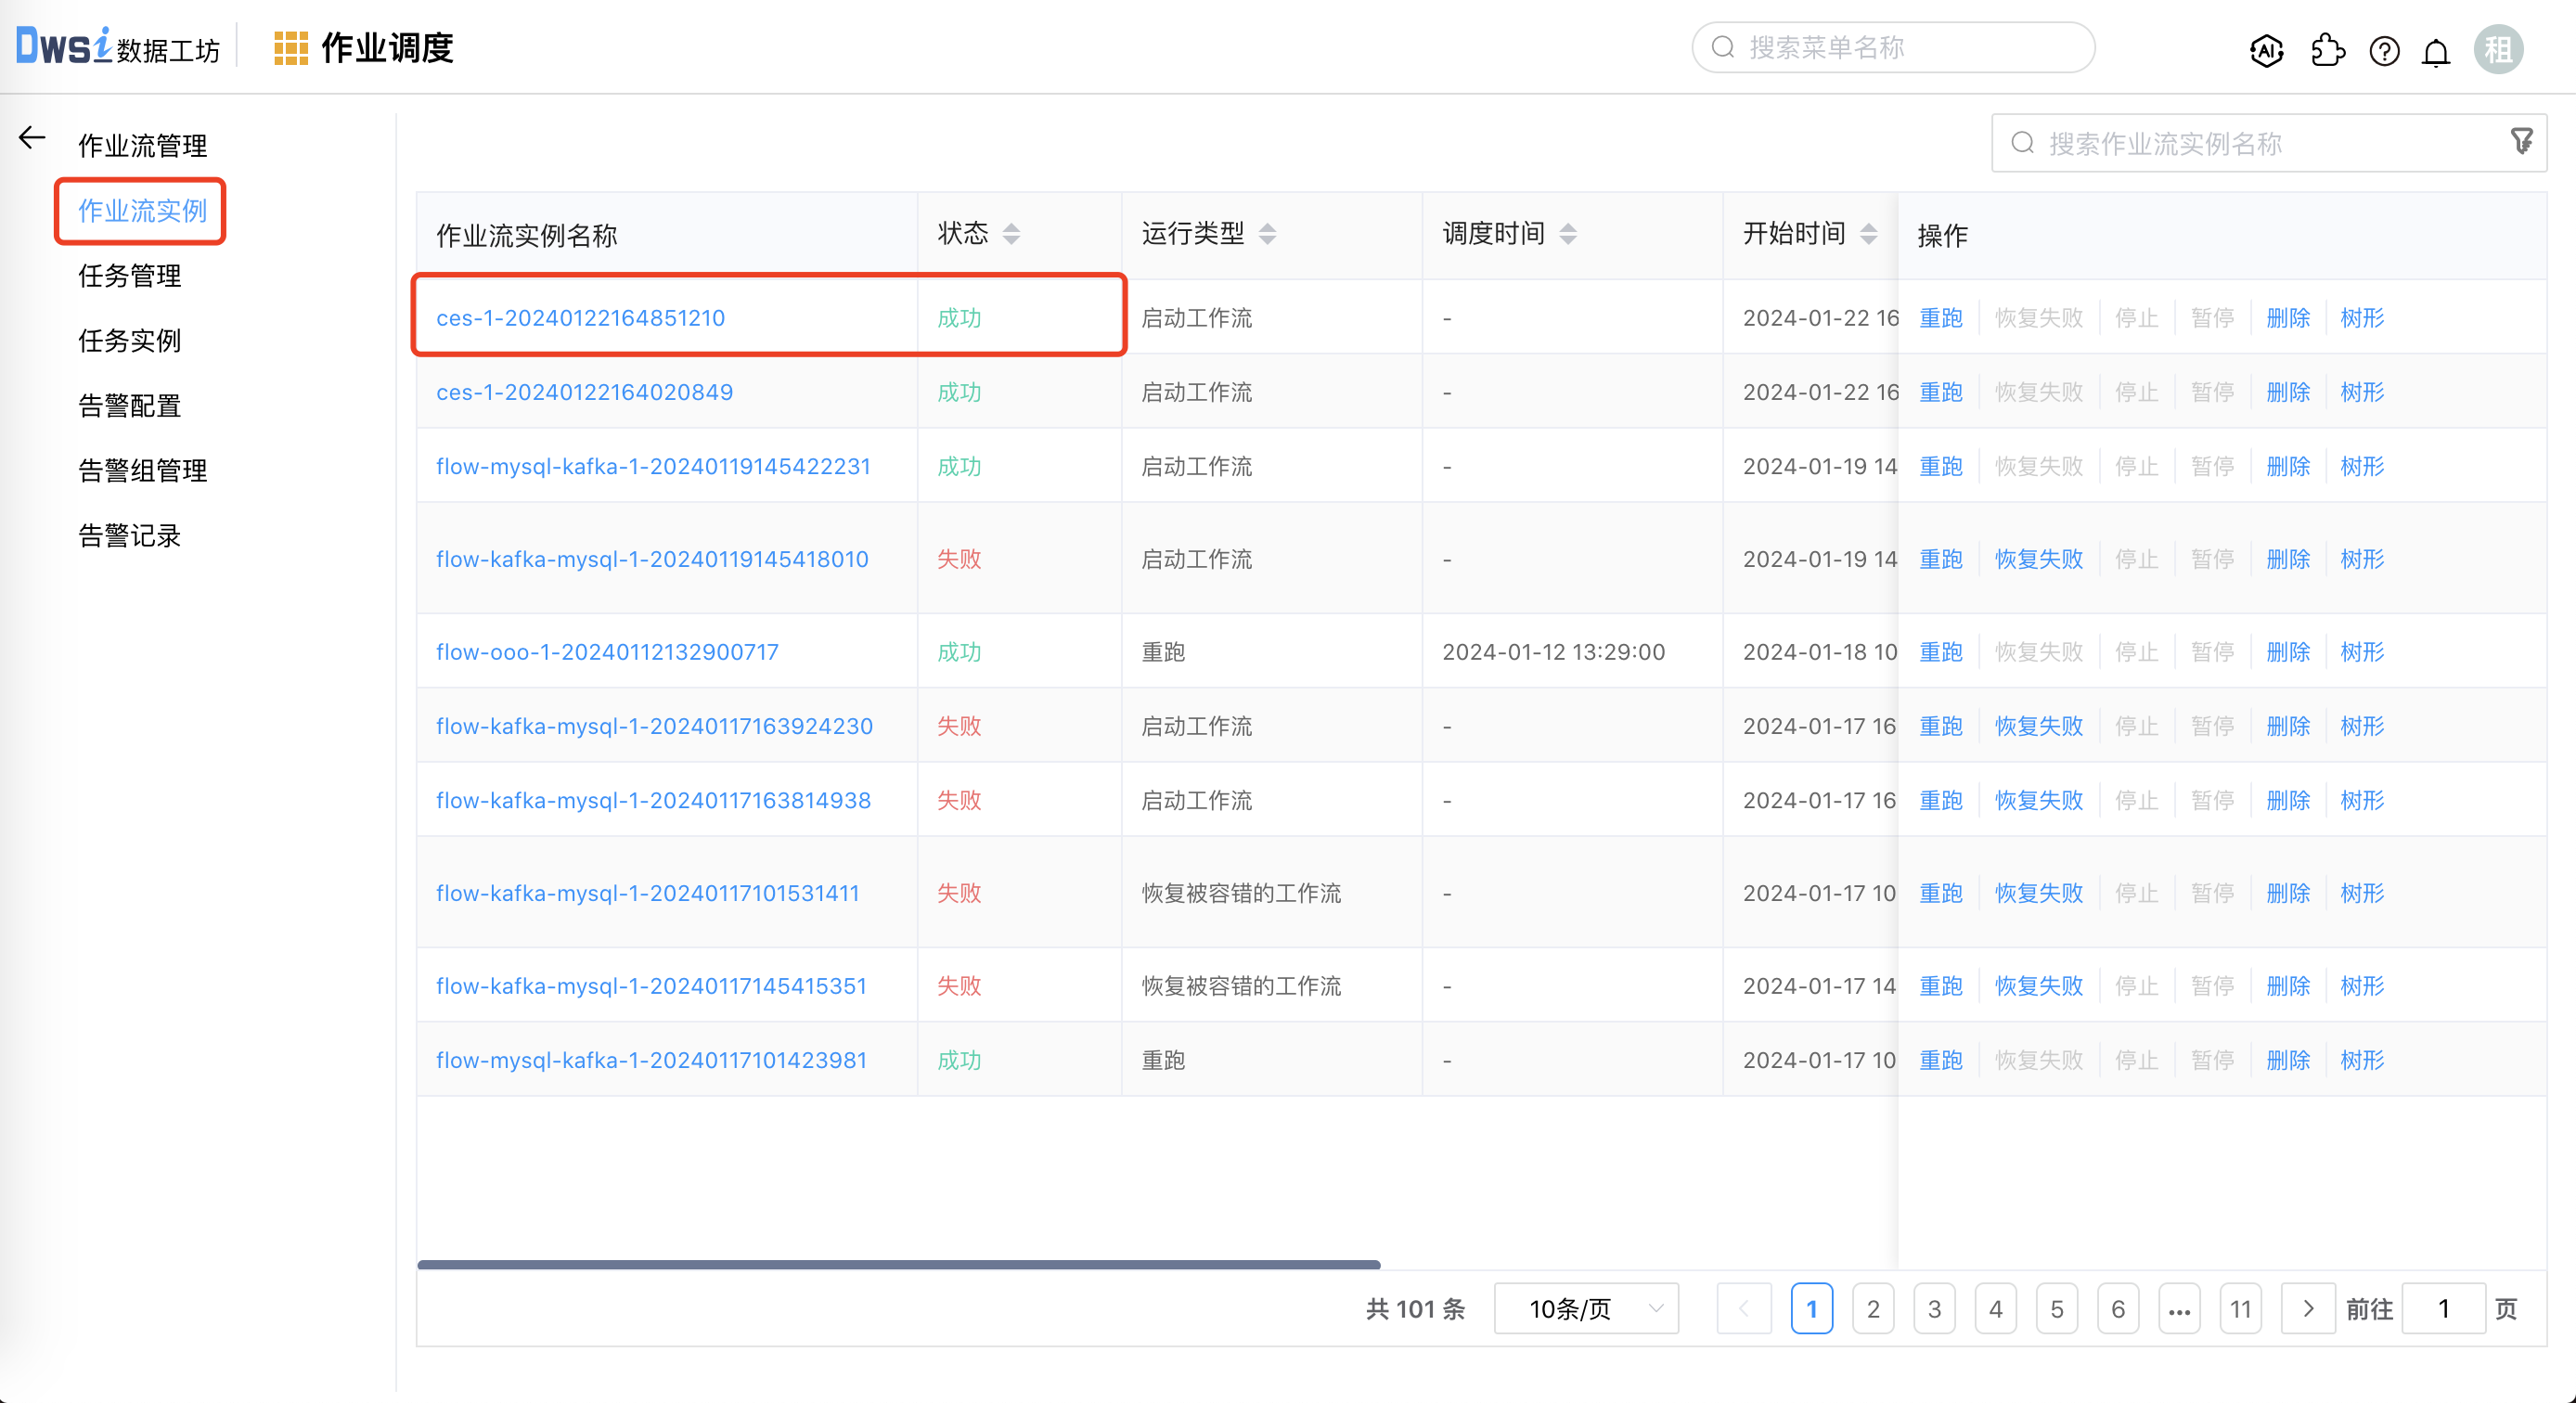This screenshot has width=2576, height=1403.
Task: Click the back arrow beside 作业流管理
Action: [x=32, y=137]
